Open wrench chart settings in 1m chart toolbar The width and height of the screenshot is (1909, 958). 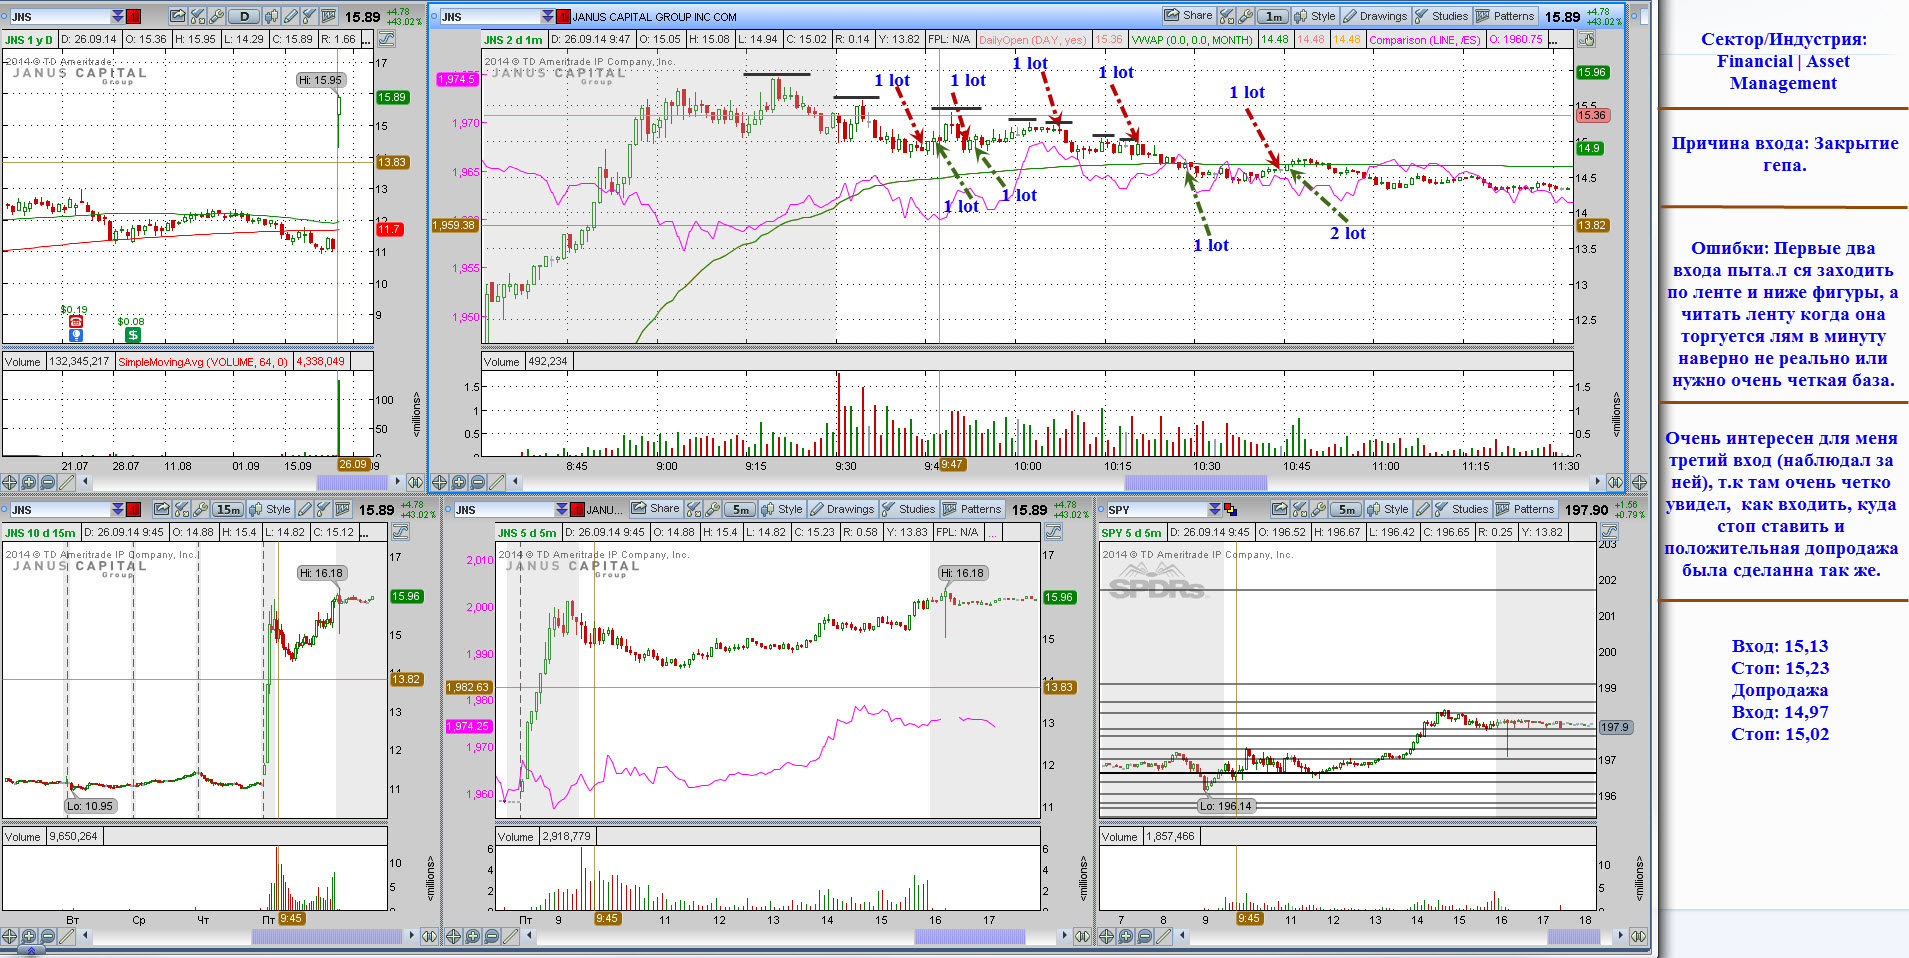[1245, 16]
